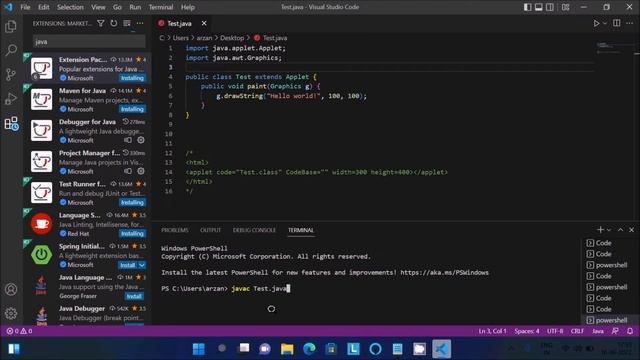Open the Extensions view icon

11,124
